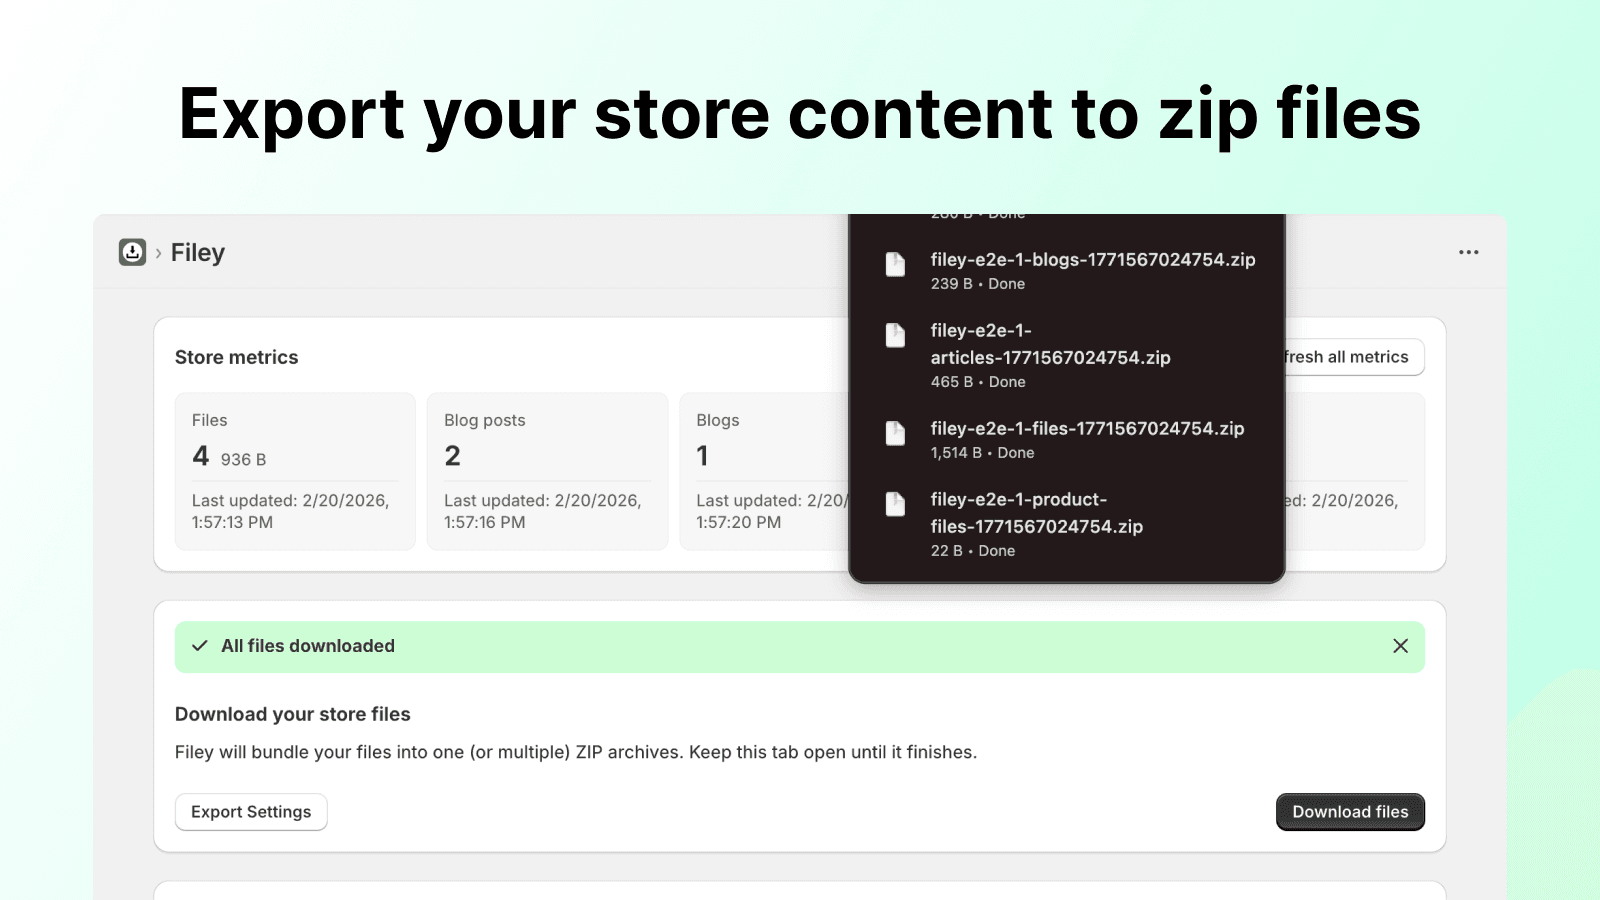The height and width of the screenshot is (900, 1600).
Task: Click Files last updated 1:57:13 PM text
Action: (x=291, y=511)
